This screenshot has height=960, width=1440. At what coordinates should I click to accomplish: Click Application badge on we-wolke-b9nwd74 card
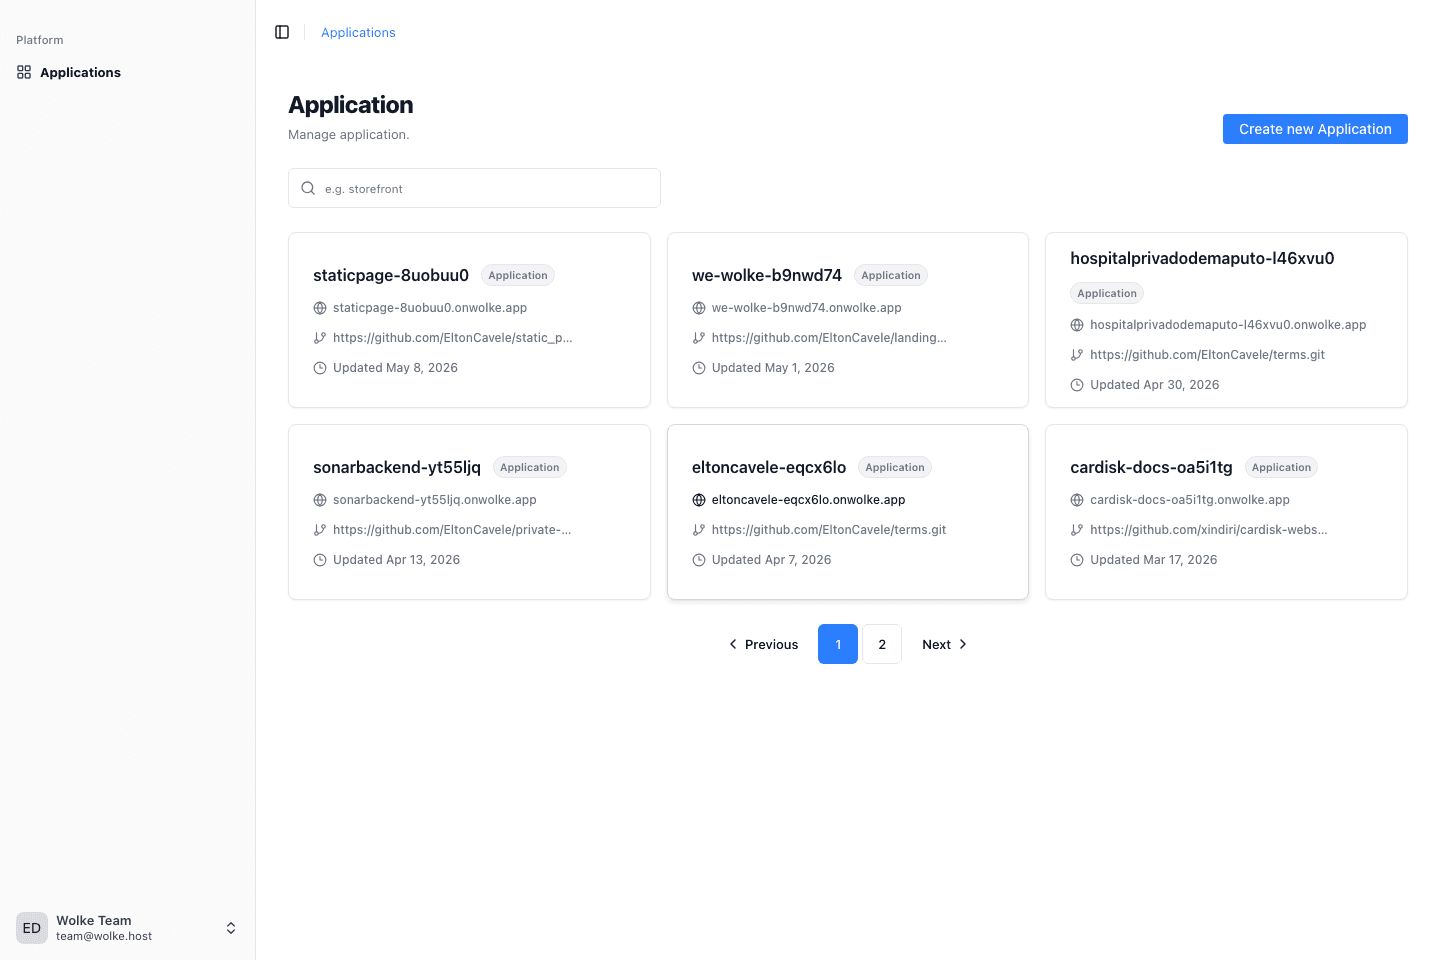tap(891, 275)
